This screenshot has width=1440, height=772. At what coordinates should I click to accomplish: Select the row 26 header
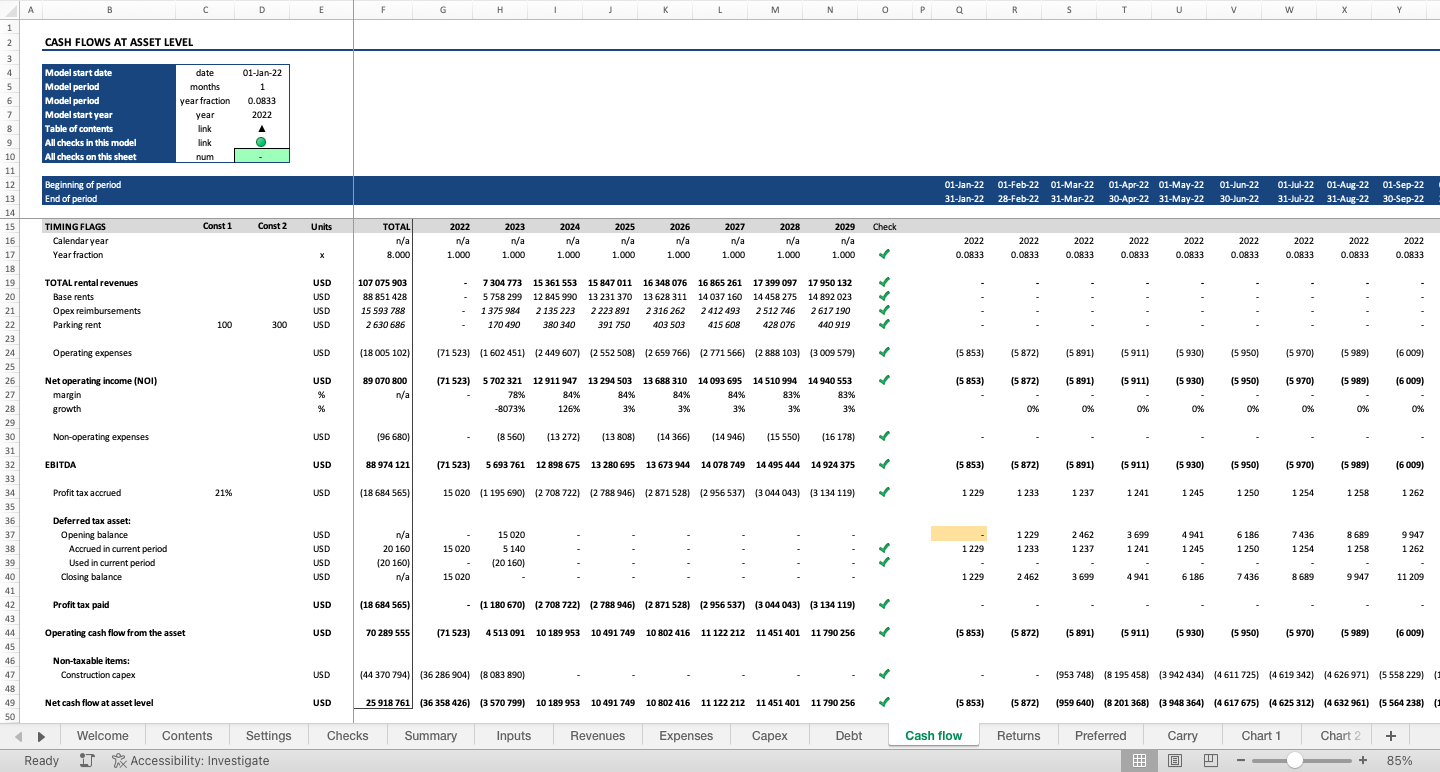[8, 381]
